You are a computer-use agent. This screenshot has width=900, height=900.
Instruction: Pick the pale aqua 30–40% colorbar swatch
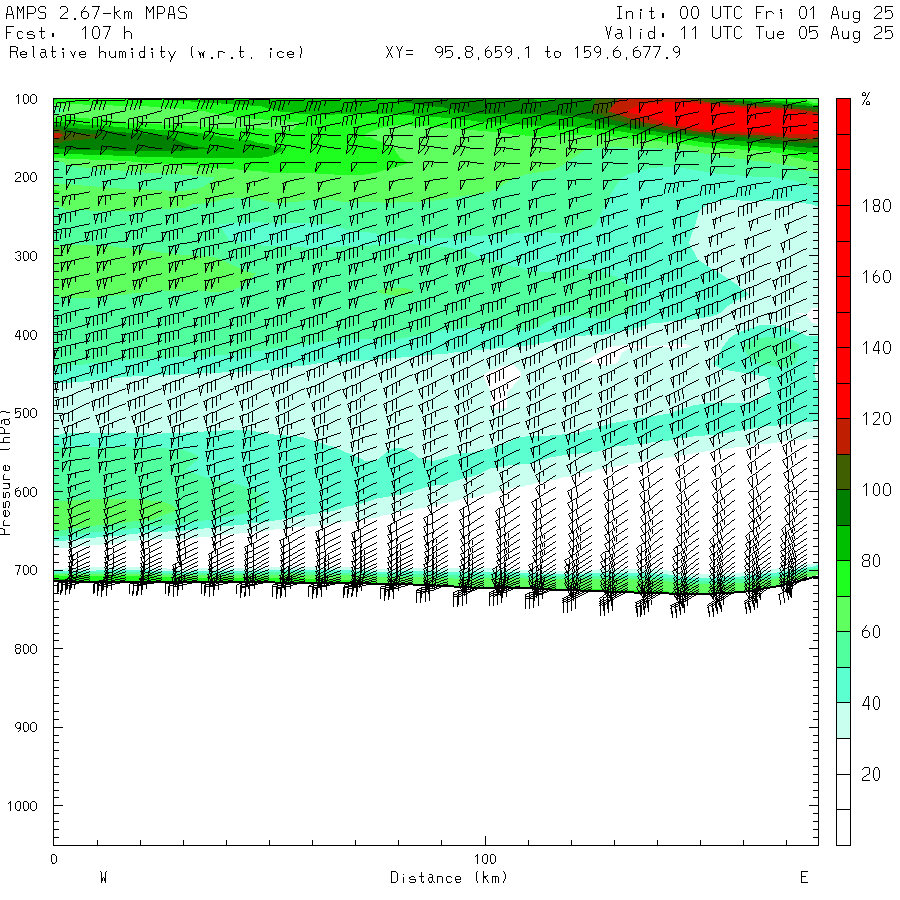(x=843, y=721)
